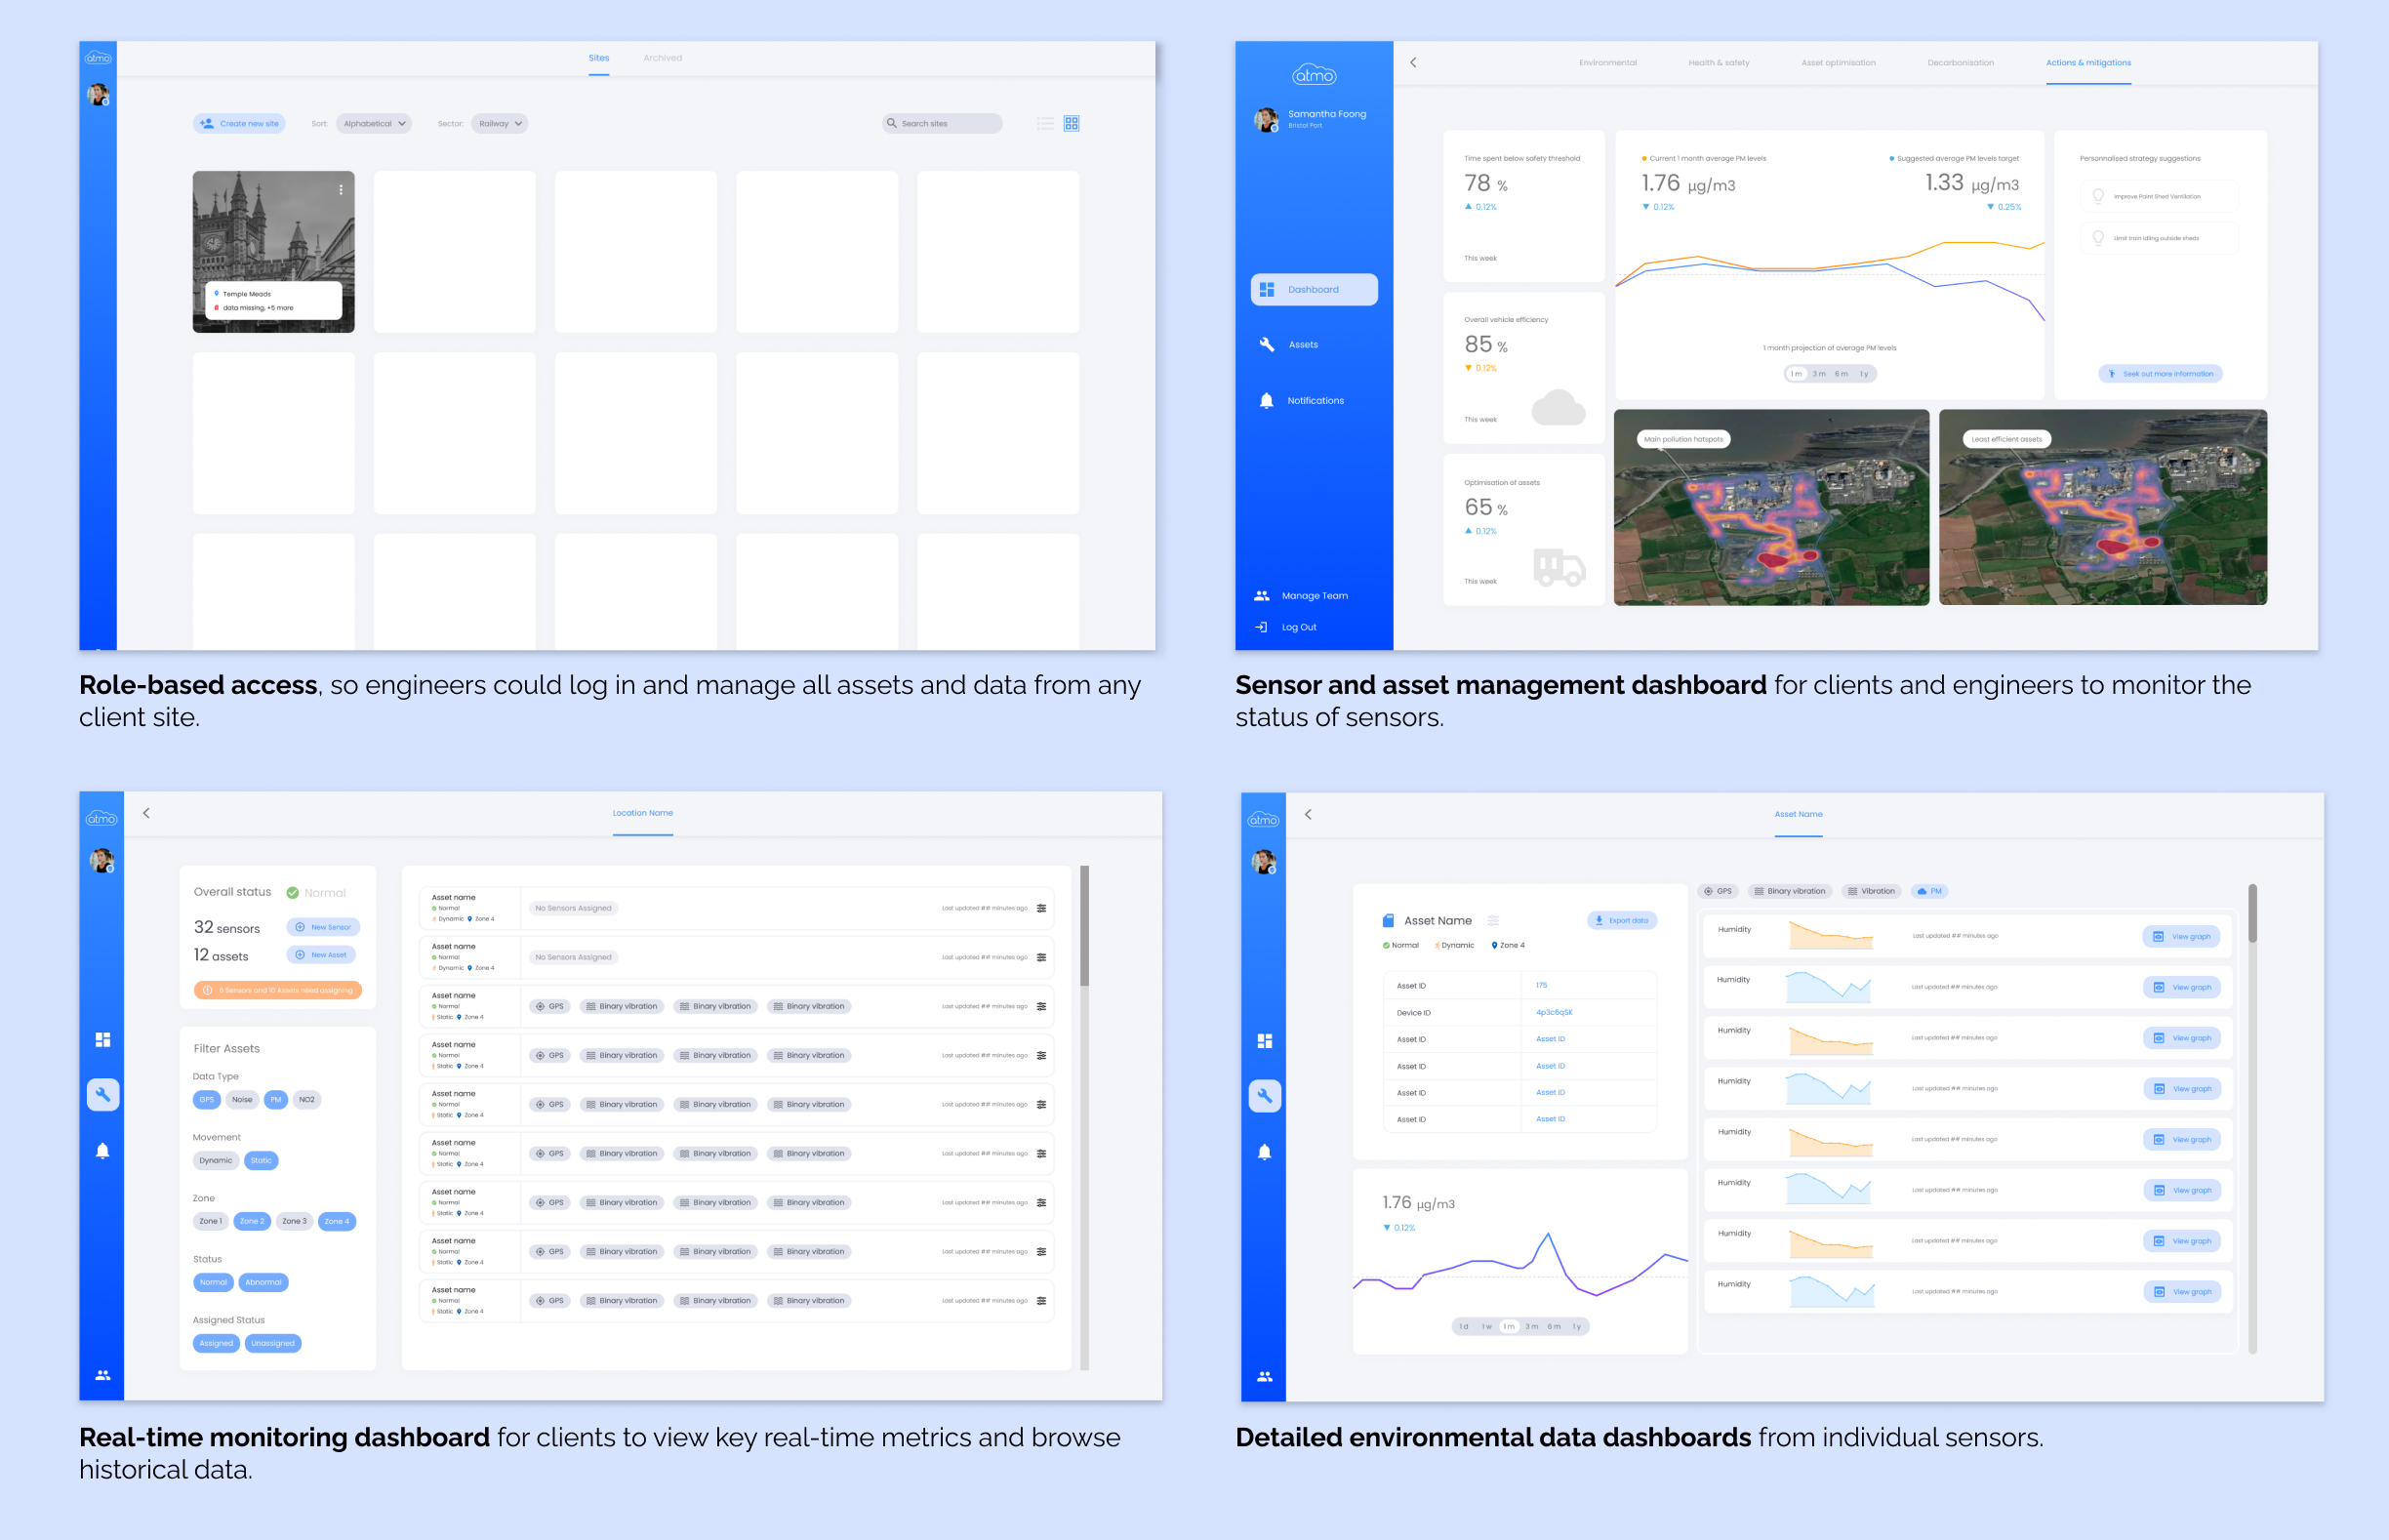2389x1540 pixels.
Task: Toggle the Zone 3 filter chip
Action: click(294, 1221)
